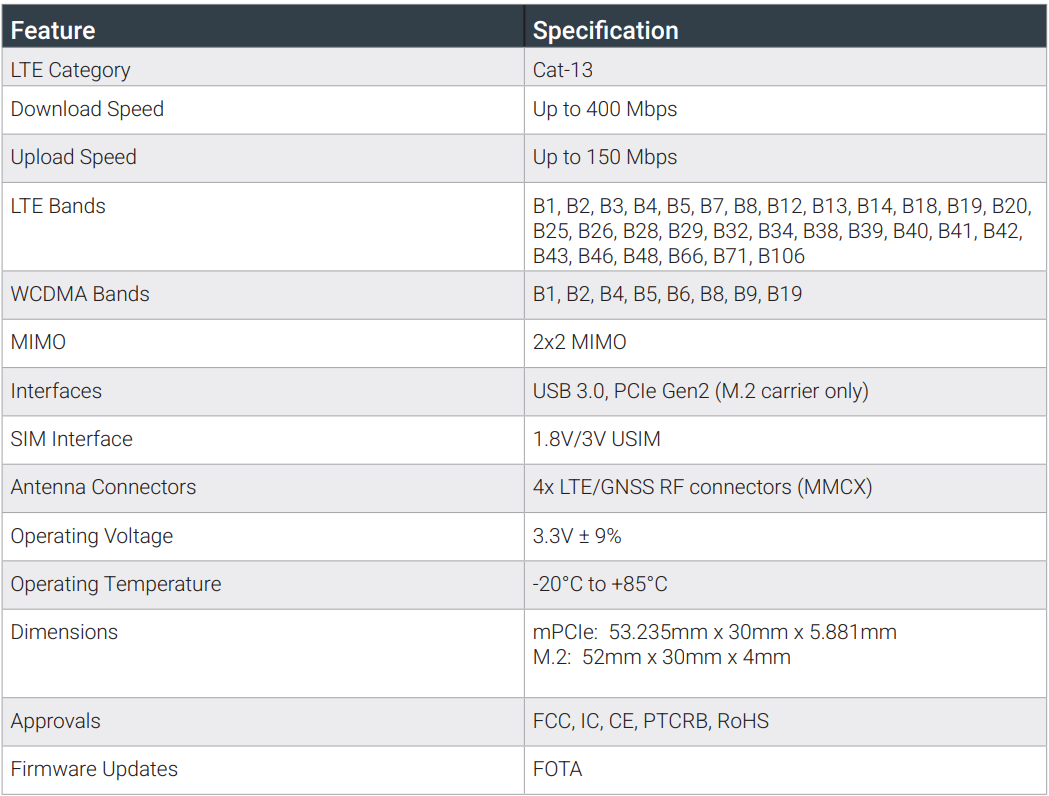Select the FCC, IC, CE, PTCRB, RoHS approvals

pyautogui.click(x=650, y=721)
